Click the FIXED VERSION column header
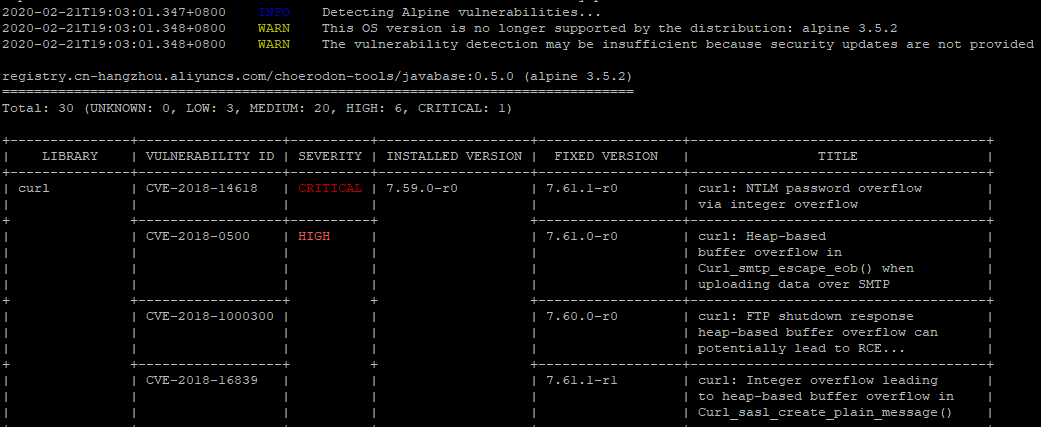The width and height of the screenshot is (1041, 427). (x=606, y=156)
